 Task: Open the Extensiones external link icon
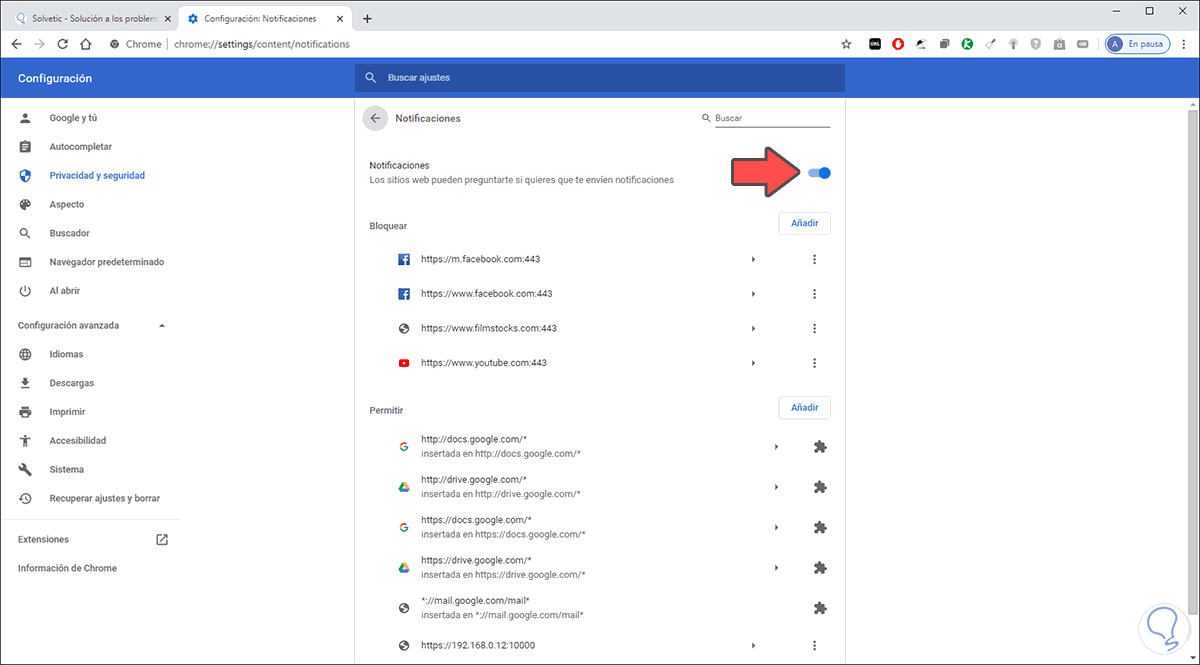coord(162,540)
